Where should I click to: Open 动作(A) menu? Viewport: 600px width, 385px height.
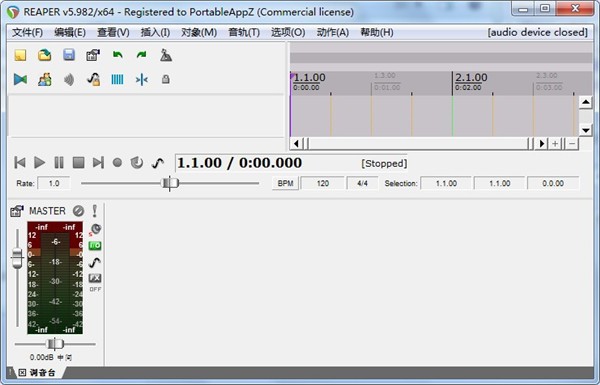pos(333,33)
